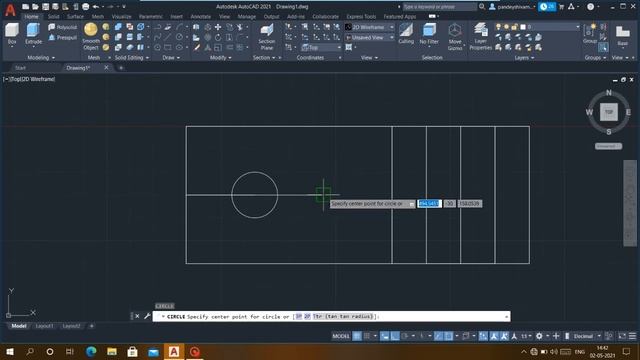Open the workspace switching gear icon
This screenshot has height=360, width=640.
coord(539,336)
